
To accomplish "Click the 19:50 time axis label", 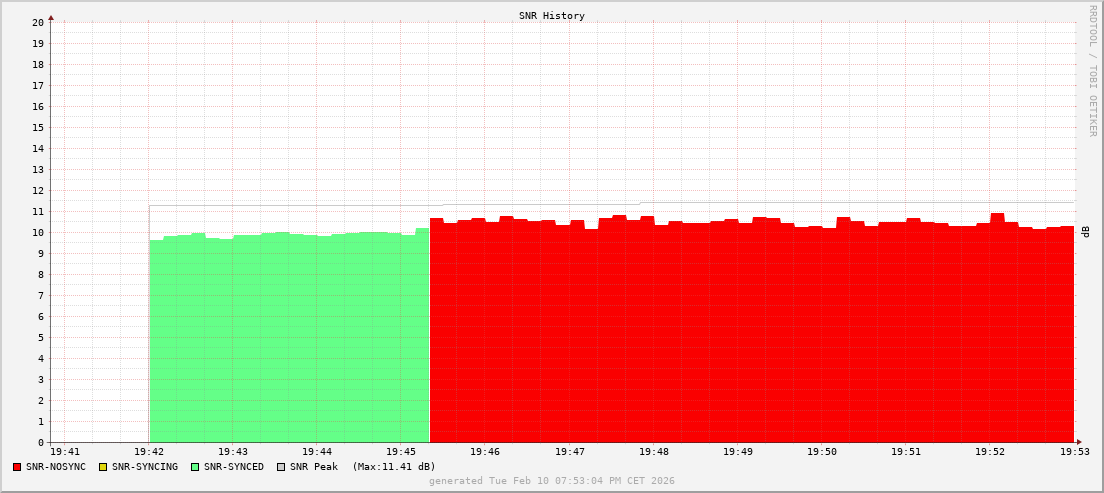I will click(x=821, y=452).
